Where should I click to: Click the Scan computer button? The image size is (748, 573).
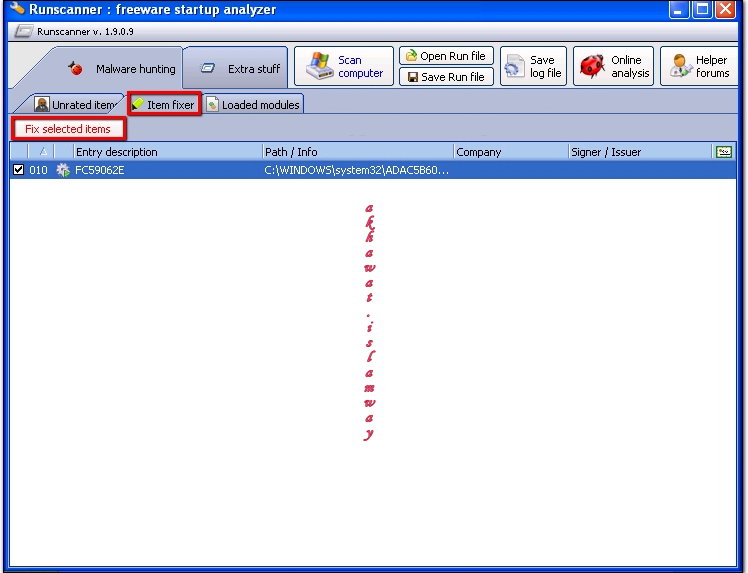[344, 66]
